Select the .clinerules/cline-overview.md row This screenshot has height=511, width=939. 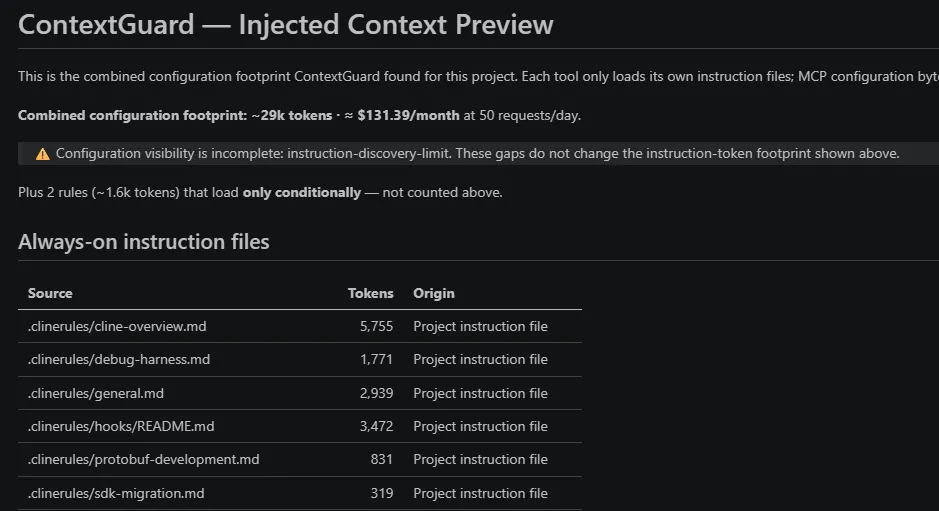pos(300,326)
